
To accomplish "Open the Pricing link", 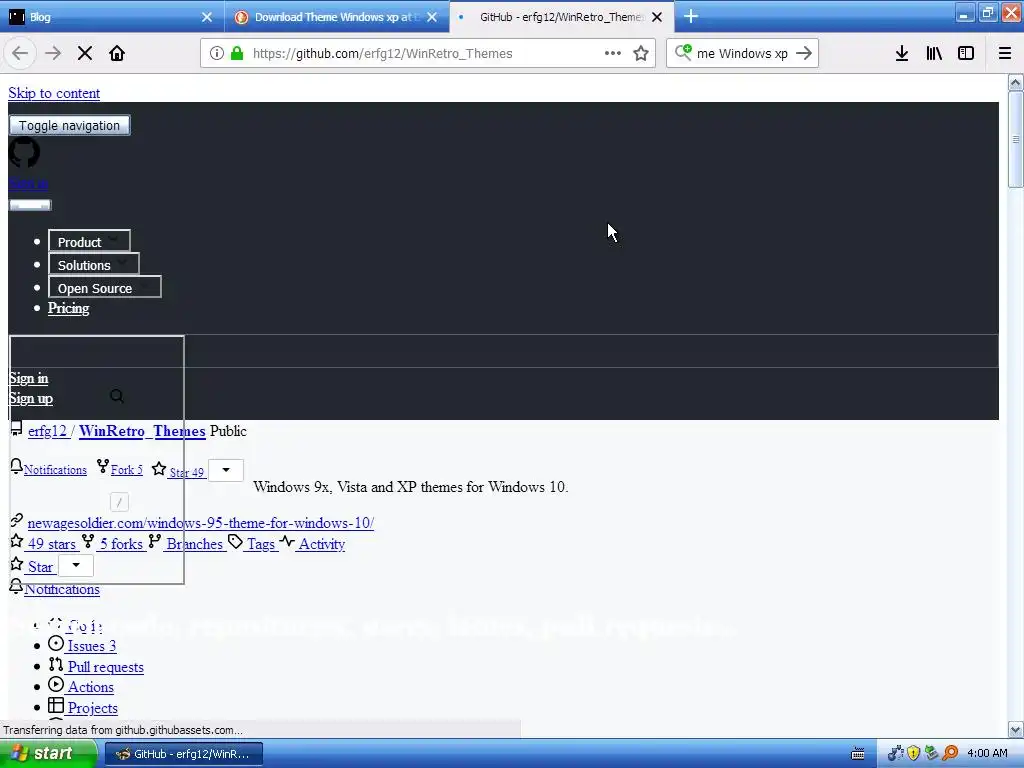I will 69,308.
